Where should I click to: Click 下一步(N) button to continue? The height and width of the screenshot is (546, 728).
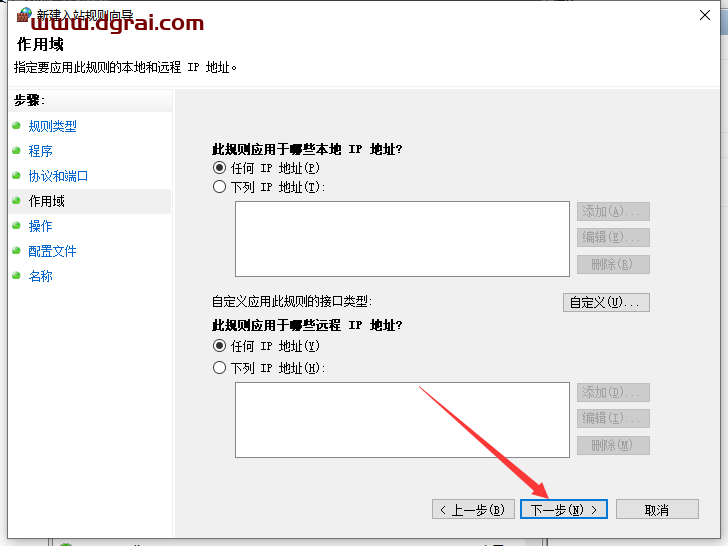click(564, 509)
